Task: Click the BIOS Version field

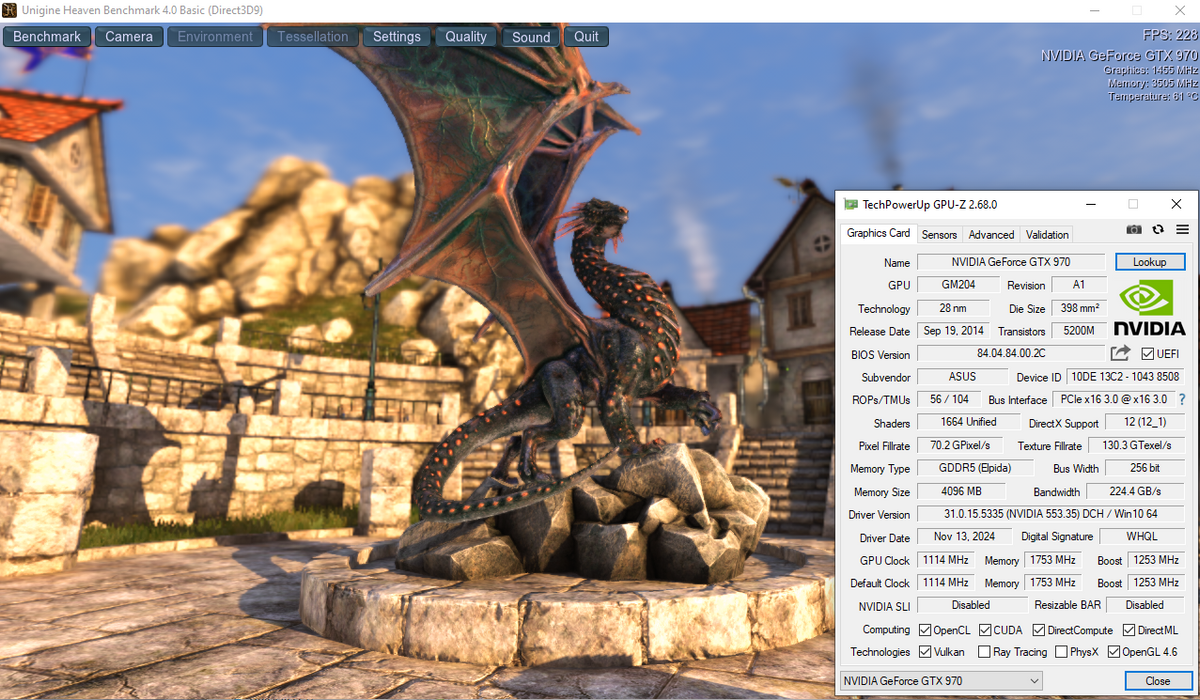Action: point(1010,353)
